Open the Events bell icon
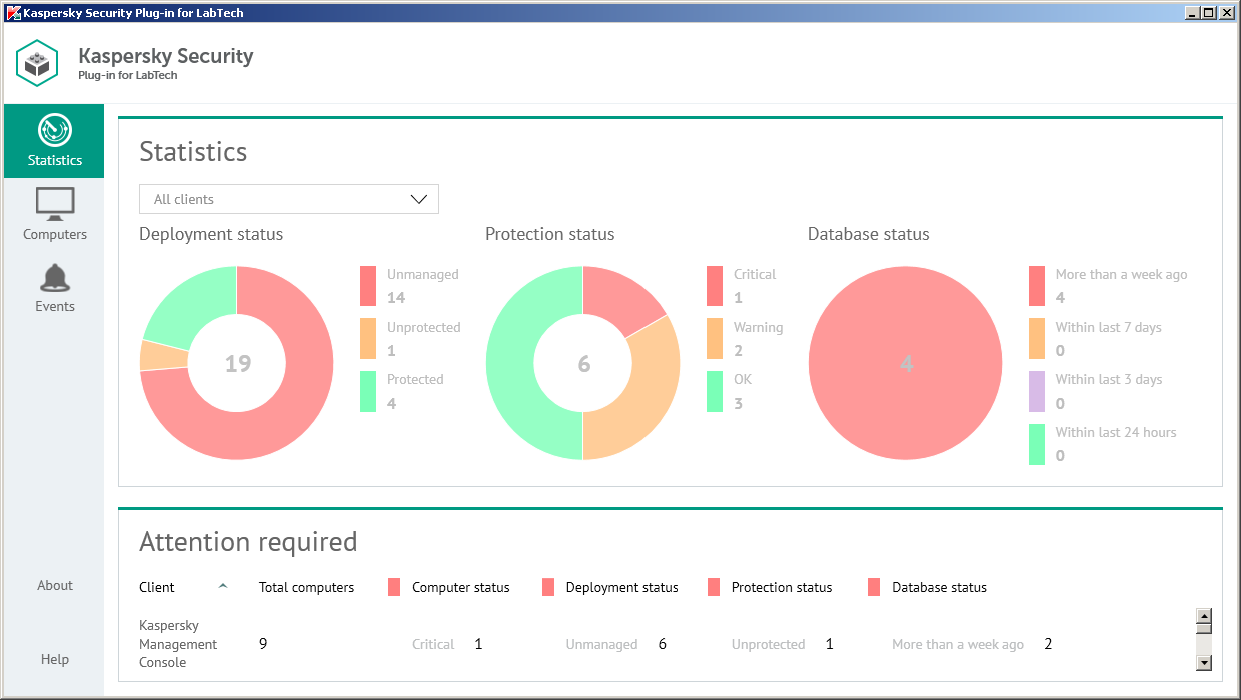This screenshot has height=700, width=1241. point(54,278)
